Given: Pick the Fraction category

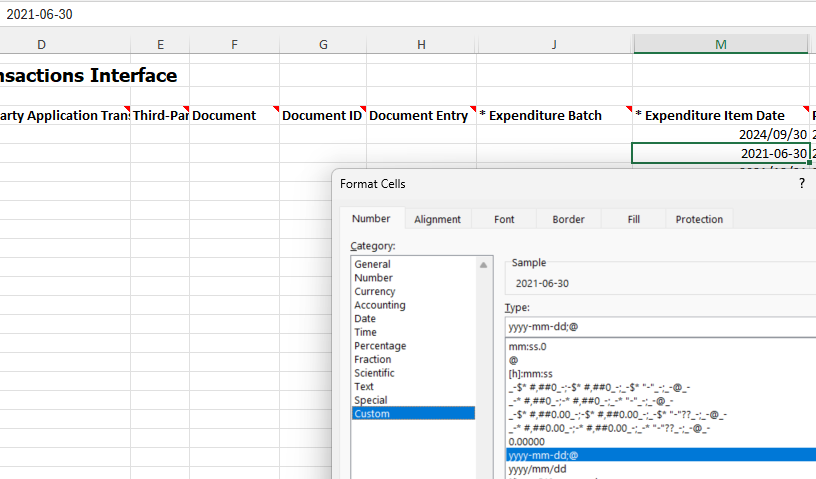Looking at the screenshot, I should 413,359.
